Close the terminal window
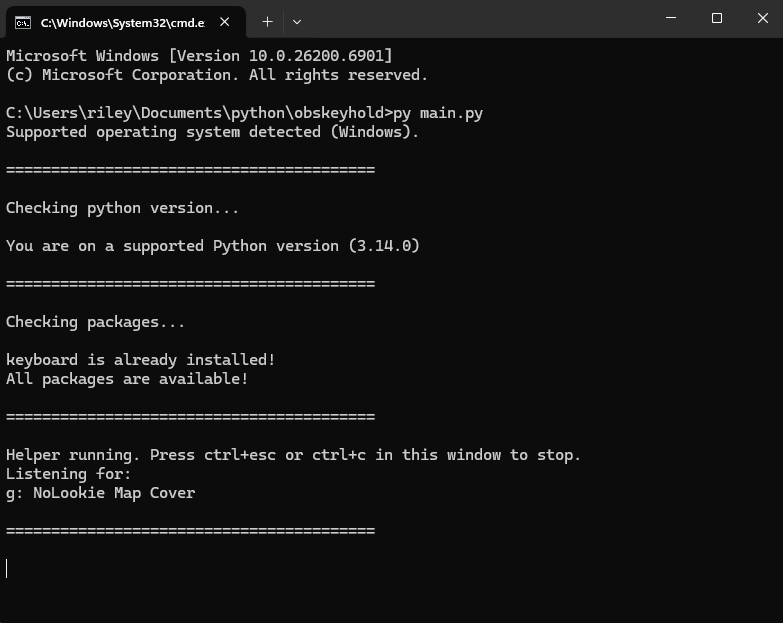 (x=759, y=18)
